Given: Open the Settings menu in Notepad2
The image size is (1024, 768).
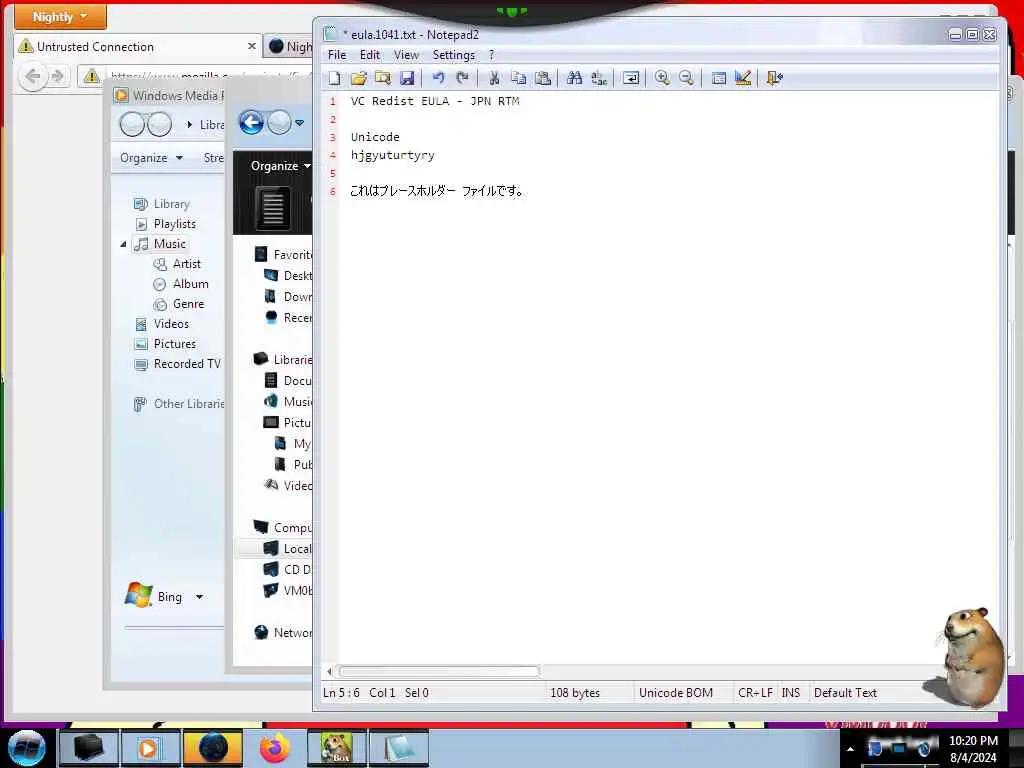Looking at the screenshot, I should pos(454,55).
